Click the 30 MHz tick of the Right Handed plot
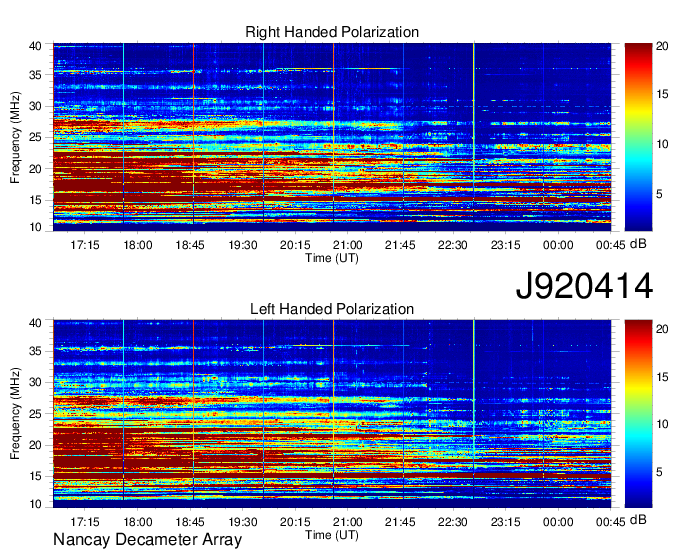The image size is (680, 552). pyautogui.click(x=35, y=106)
